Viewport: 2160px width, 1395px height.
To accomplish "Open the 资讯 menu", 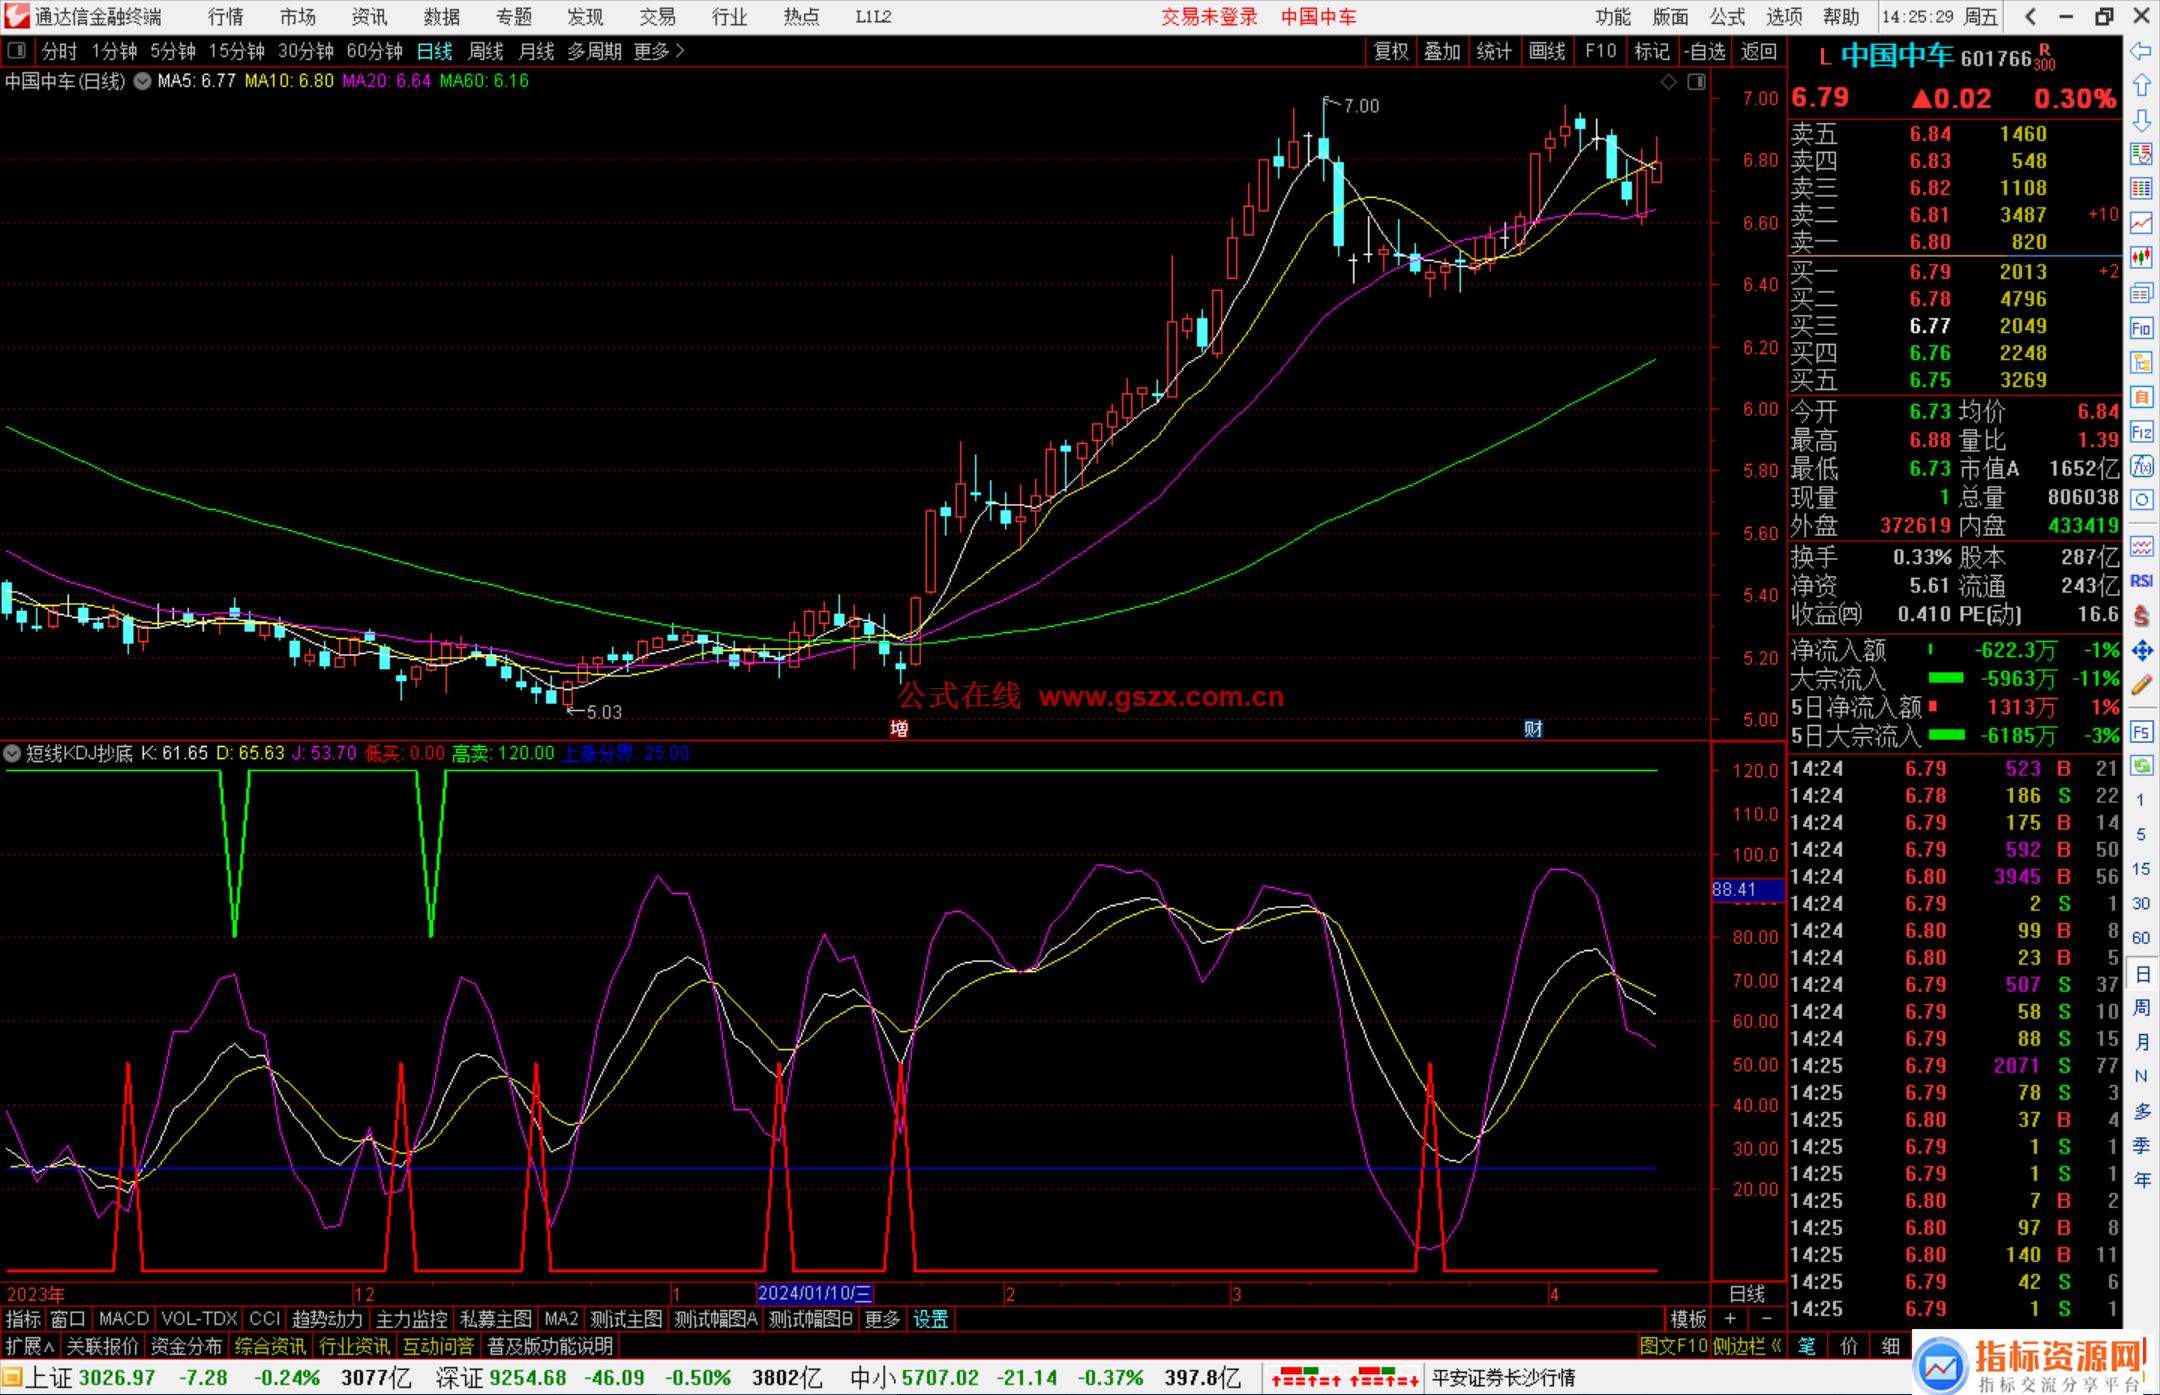I will pos(369,17).
